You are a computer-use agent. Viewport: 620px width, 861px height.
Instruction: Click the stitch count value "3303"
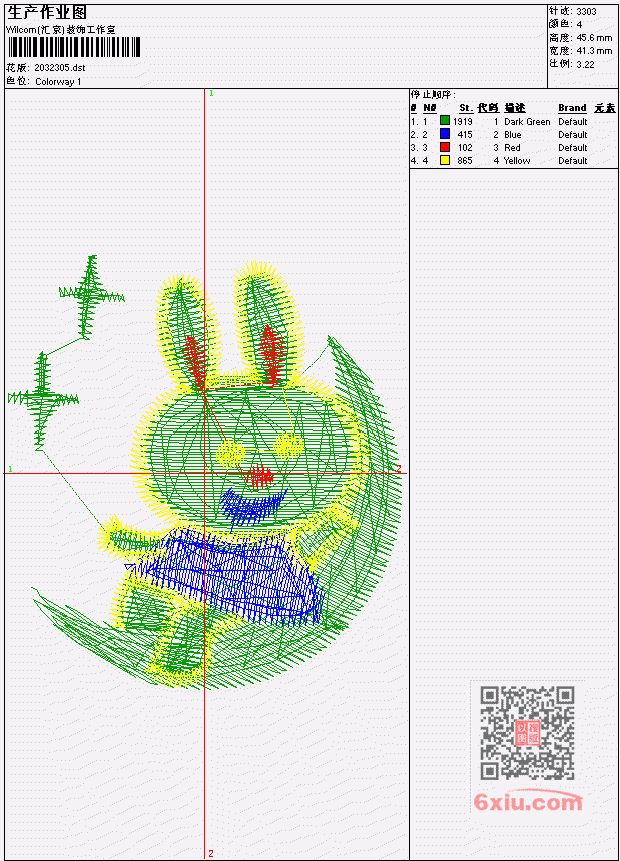[x=586, y=11]
